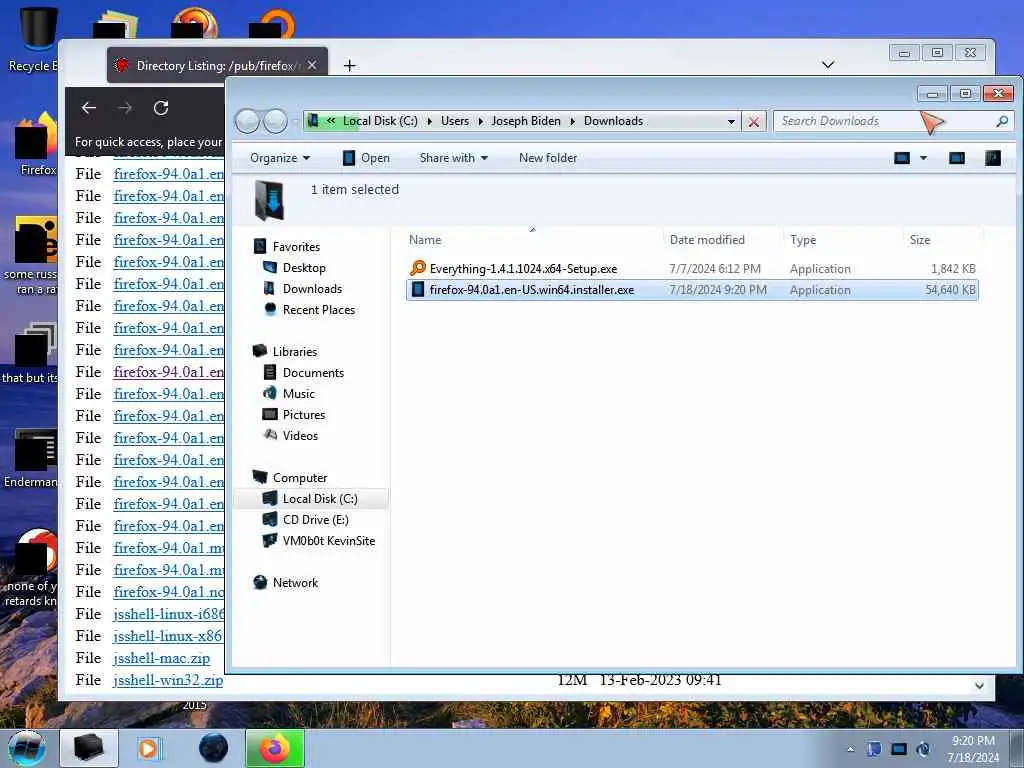Click Users in the address breadcrumb
The height and width of the screenshot is (768, 1024).
tap(455, 121)
